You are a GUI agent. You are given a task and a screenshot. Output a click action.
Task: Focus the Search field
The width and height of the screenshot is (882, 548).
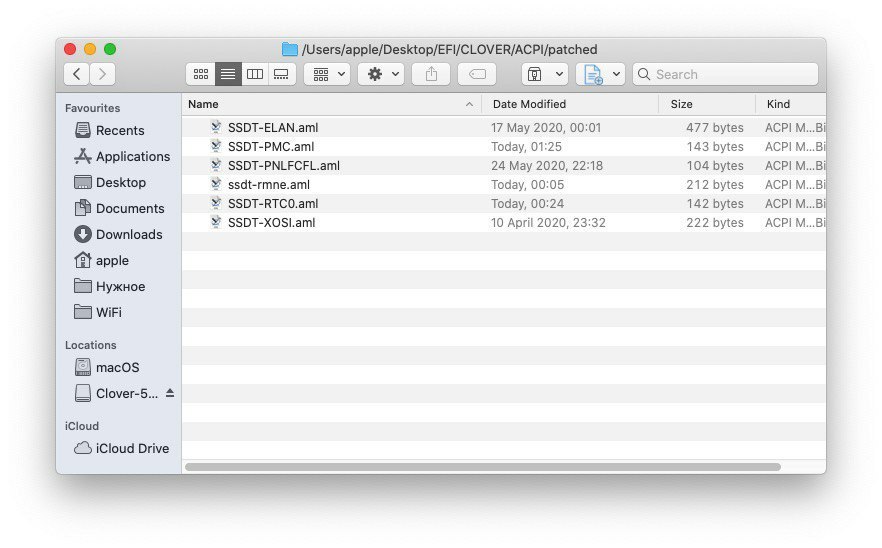(x=726, y=74)
